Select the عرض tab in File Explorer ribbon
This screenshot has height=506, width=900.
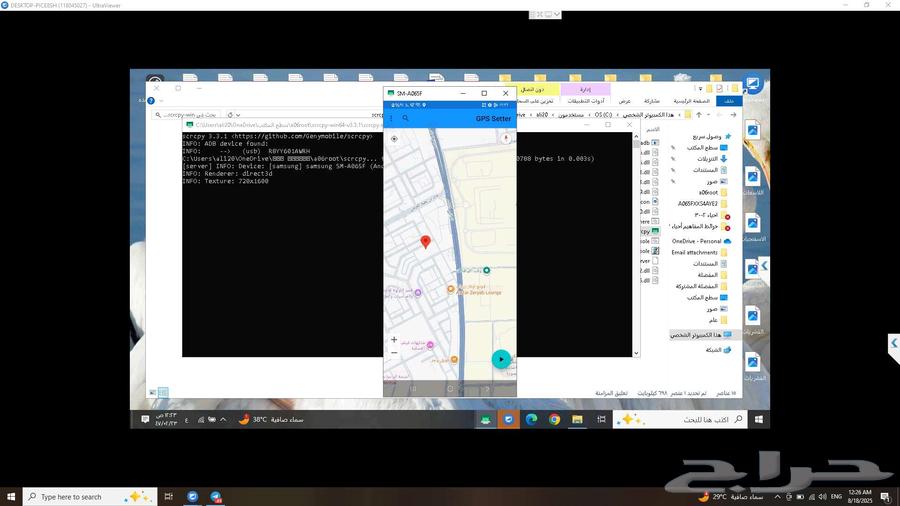(x=624, y=101)
